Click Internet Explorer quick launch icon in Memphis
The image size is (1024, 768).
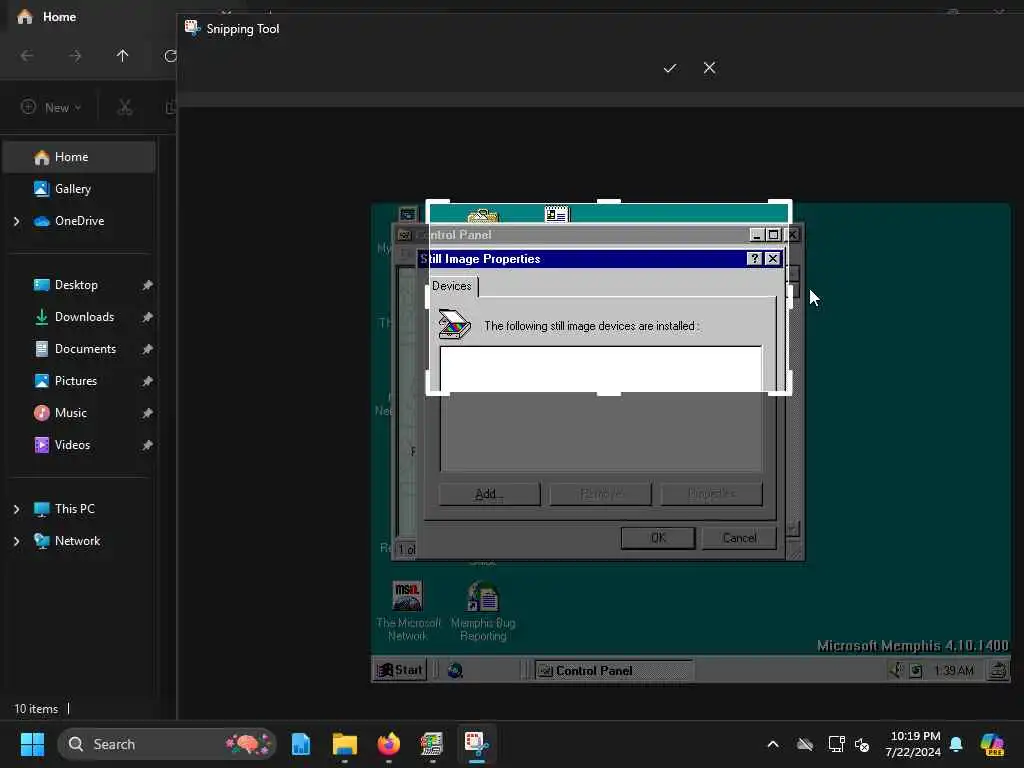pyautogui.click(x=455, y=670)
